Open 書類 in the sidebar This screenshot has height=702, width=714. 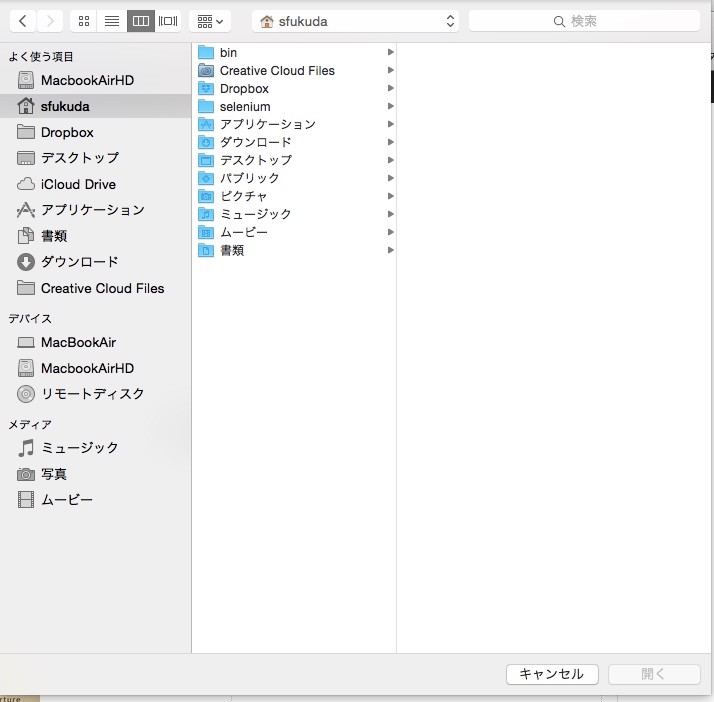click(96, 236)
